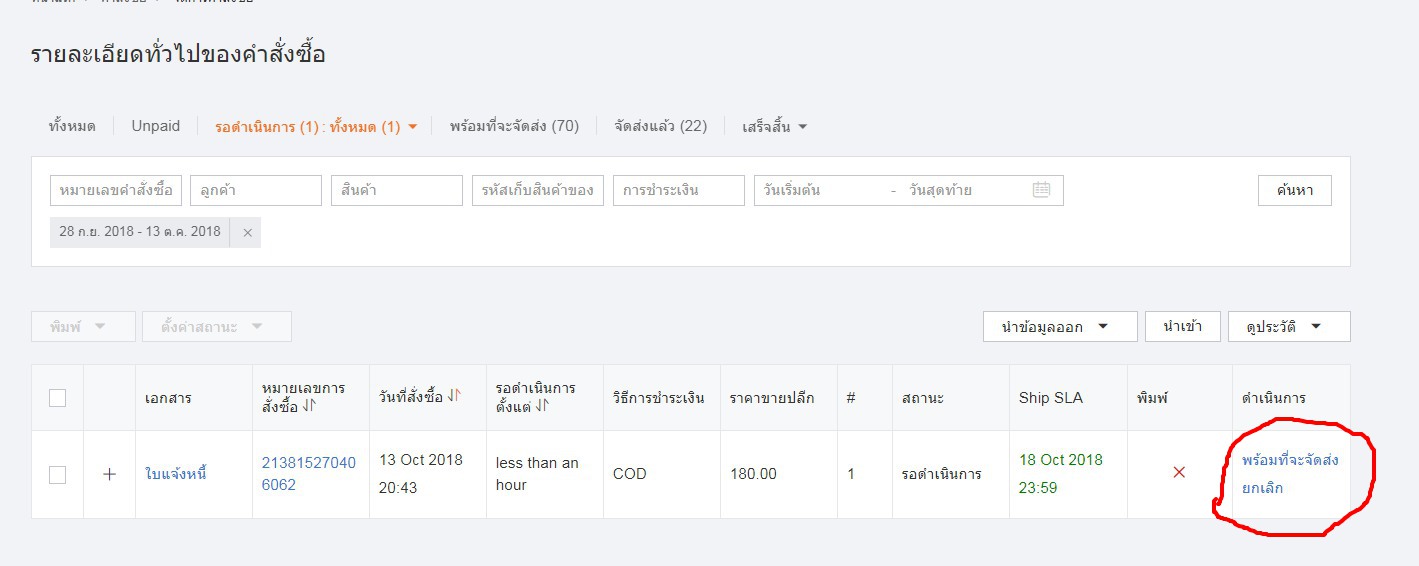Sort by วันที่สั่งซื้อ arrows icon

454,396
